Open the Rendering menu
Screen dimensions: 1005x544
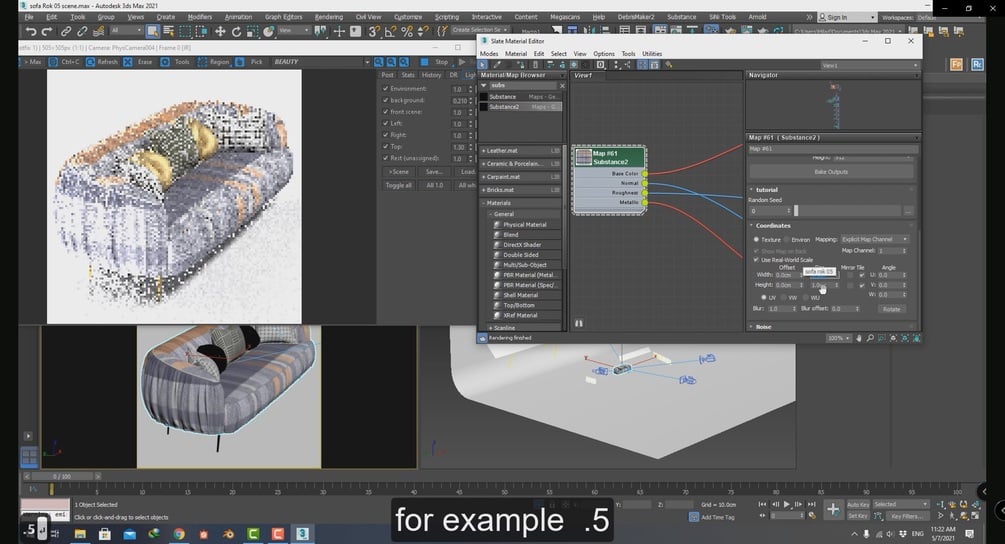(329, 17)
